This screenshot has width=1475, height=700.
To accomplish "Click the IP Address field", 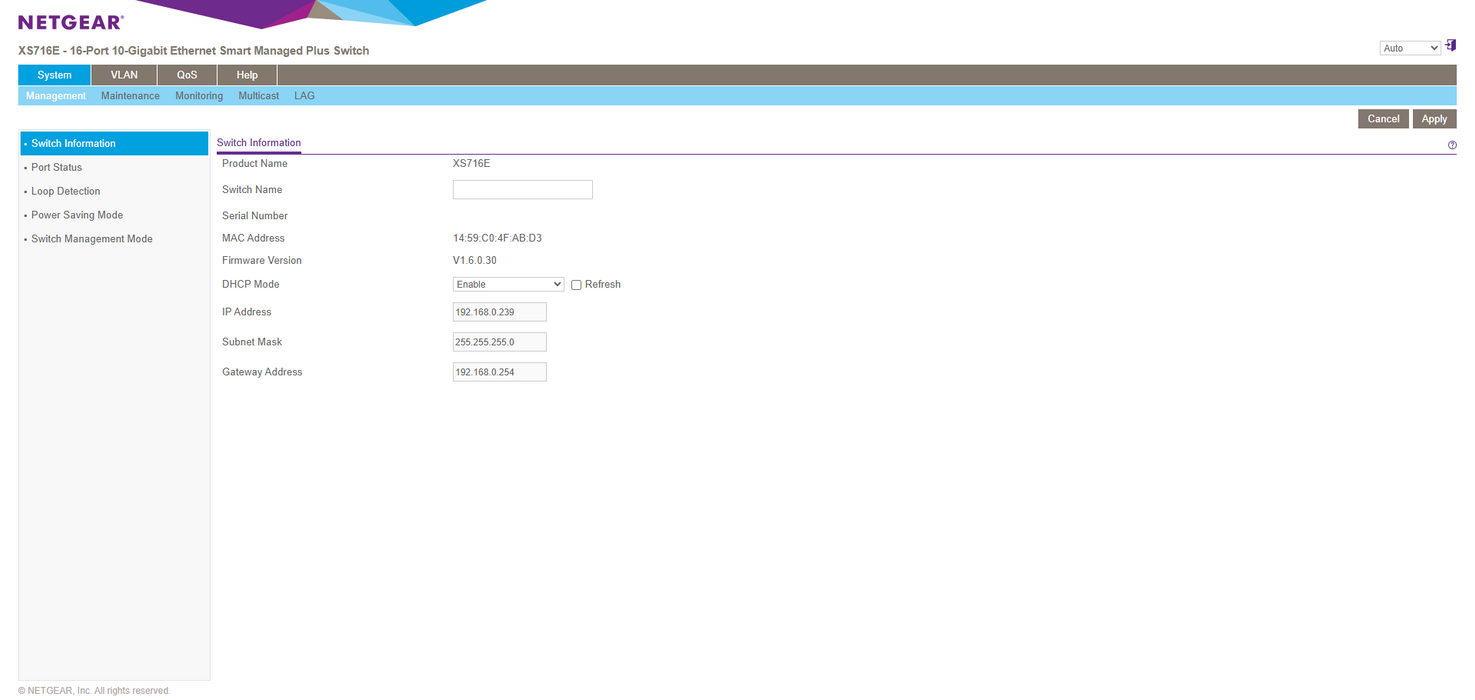I will [x=500, y=312].
